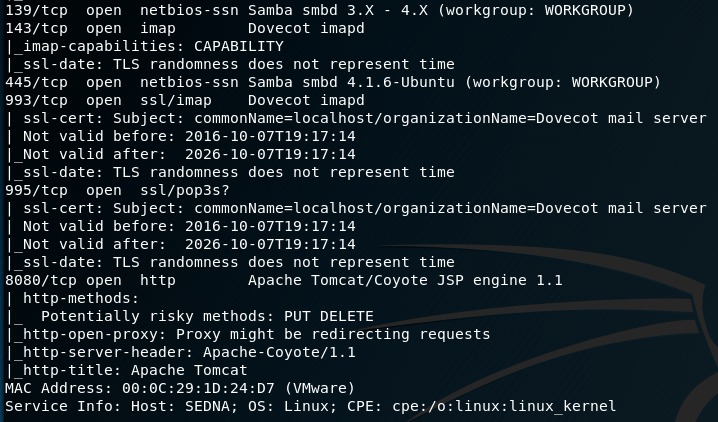Image resolution: width=718 pixels, height=422 pixels.
Task: Click the 995/tcp ssl/pop3s? line
Action: click(x=117, y=190)
